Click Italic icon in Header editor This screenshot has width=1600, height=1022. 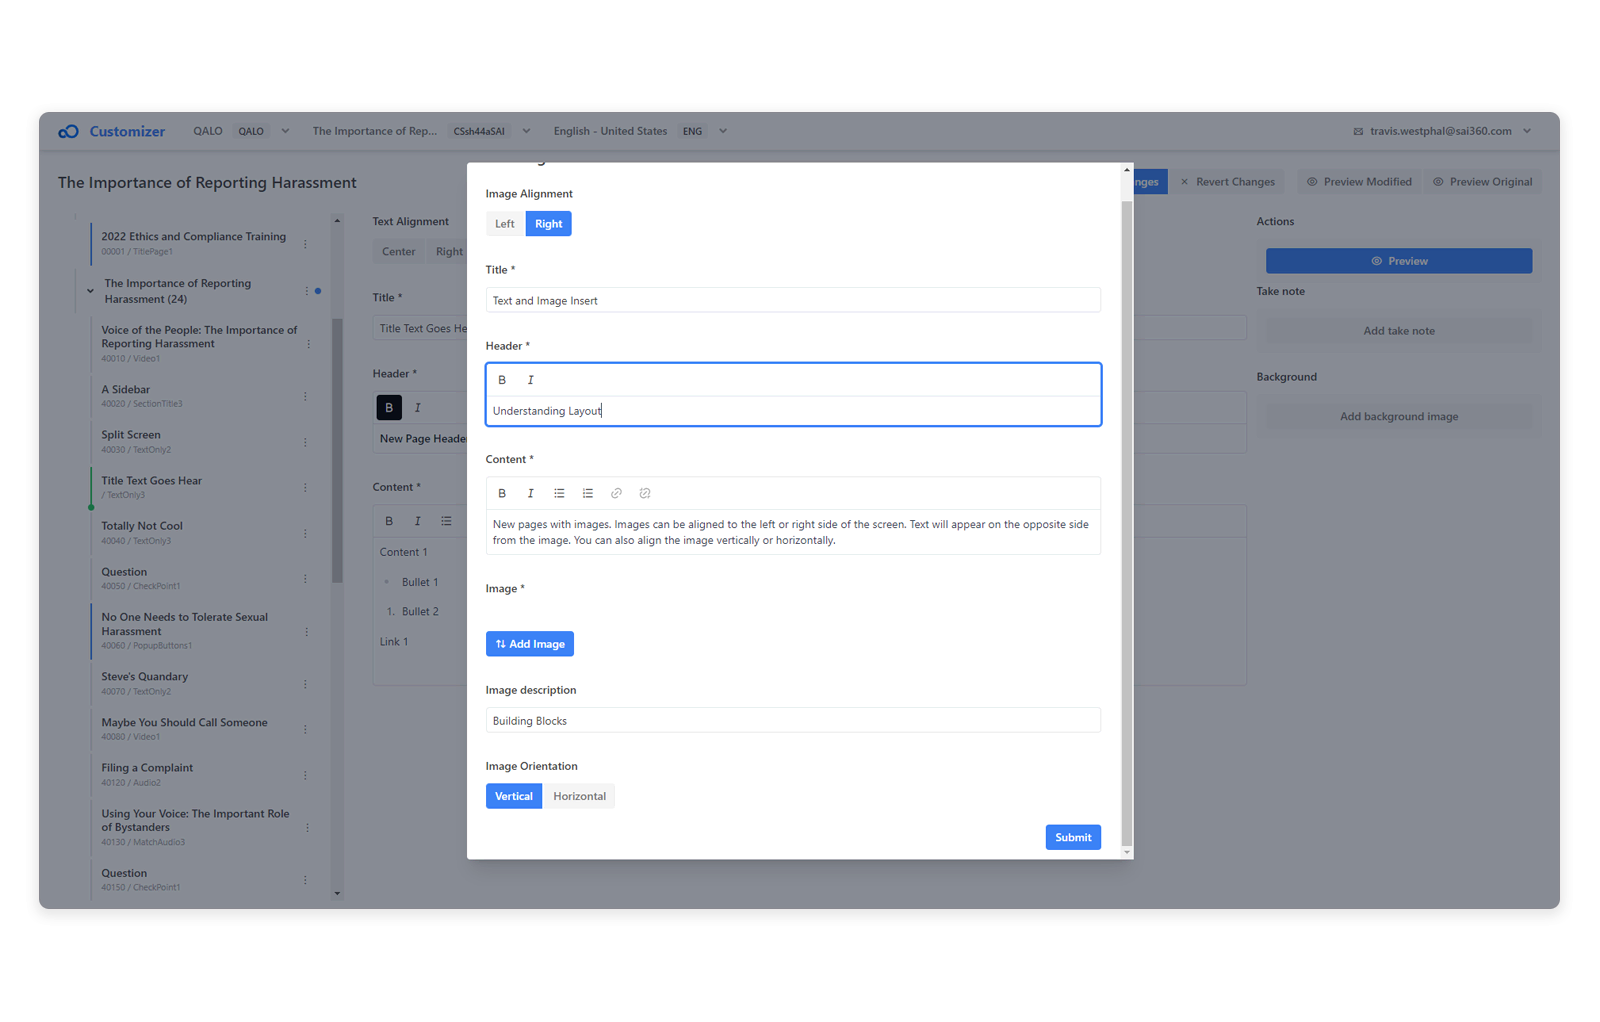[x=530, y=380]
